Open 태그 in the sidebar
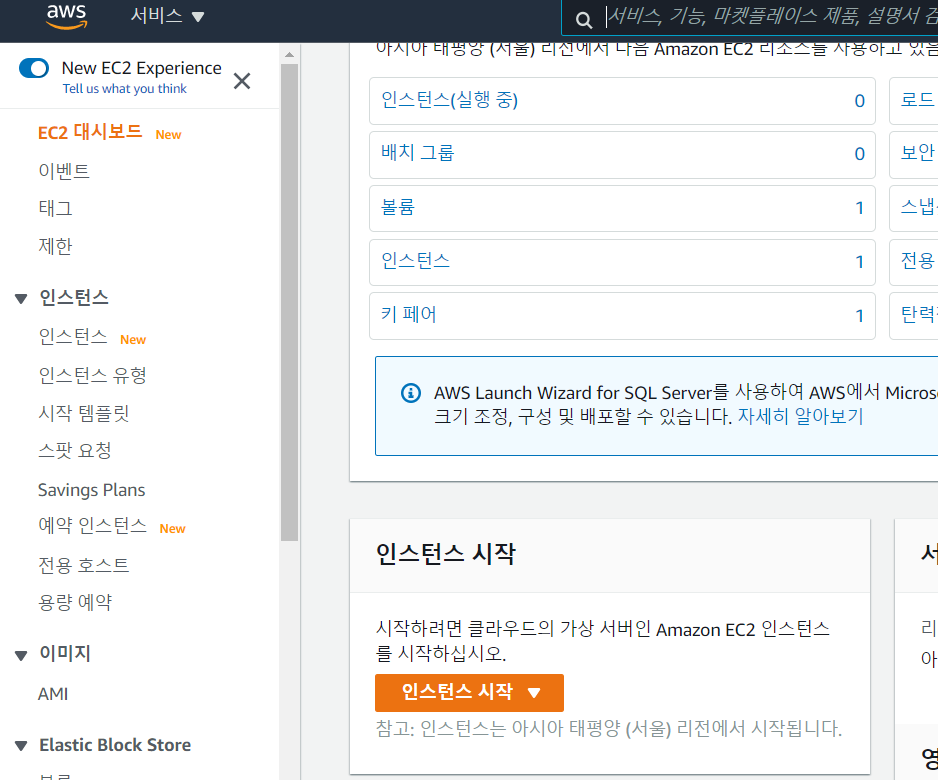 [55, 208]
